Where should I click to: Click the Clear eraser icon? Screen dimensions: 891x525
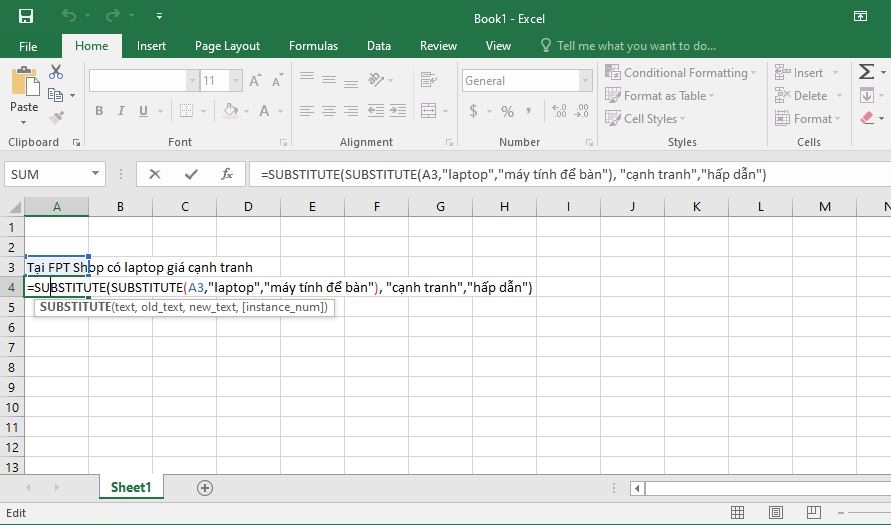point(867,118)
